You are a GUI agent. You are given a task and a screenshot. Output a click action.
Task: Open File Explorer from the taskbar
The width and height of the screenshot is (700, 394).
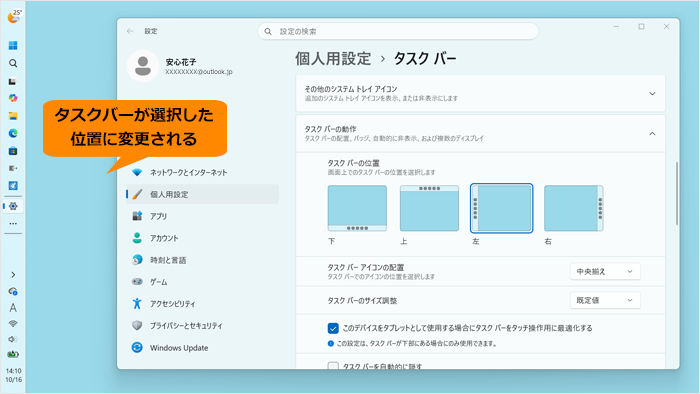tap(13, 116)
